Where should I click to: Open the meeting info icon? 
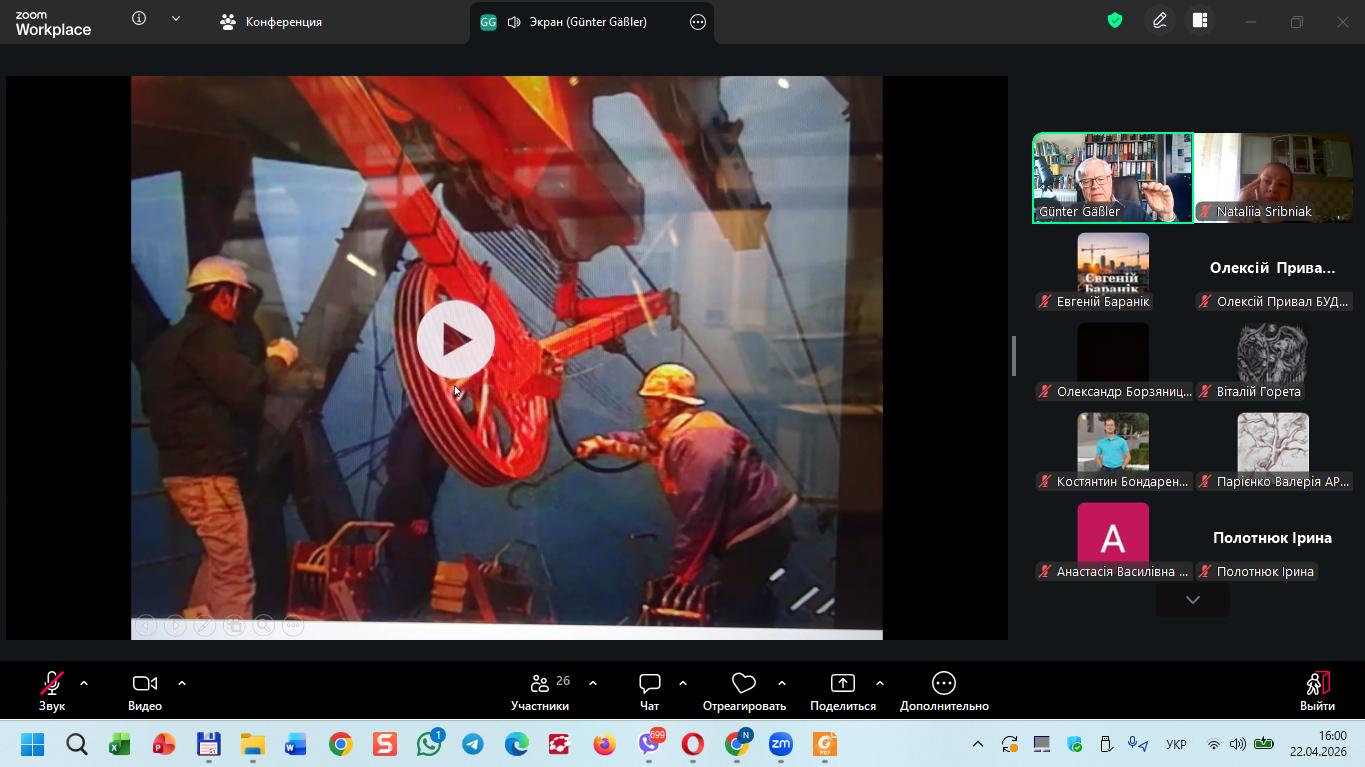pyautogui.click(x=139, y=19)
